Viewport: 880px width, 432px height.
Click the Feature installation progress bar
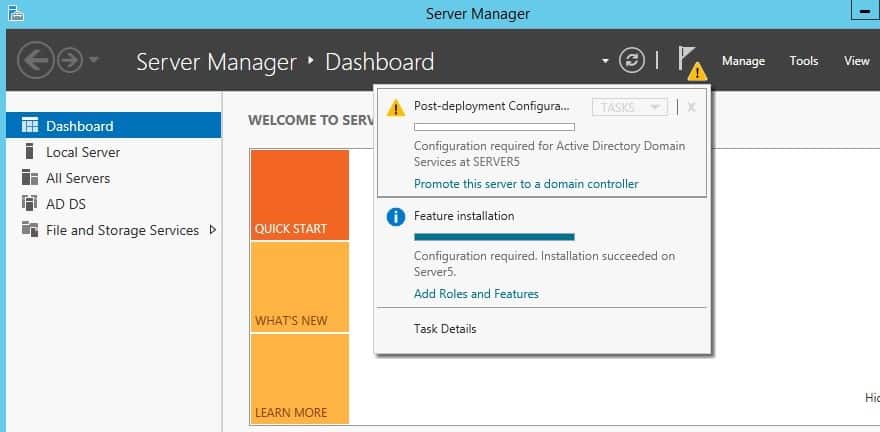[494, 237]
